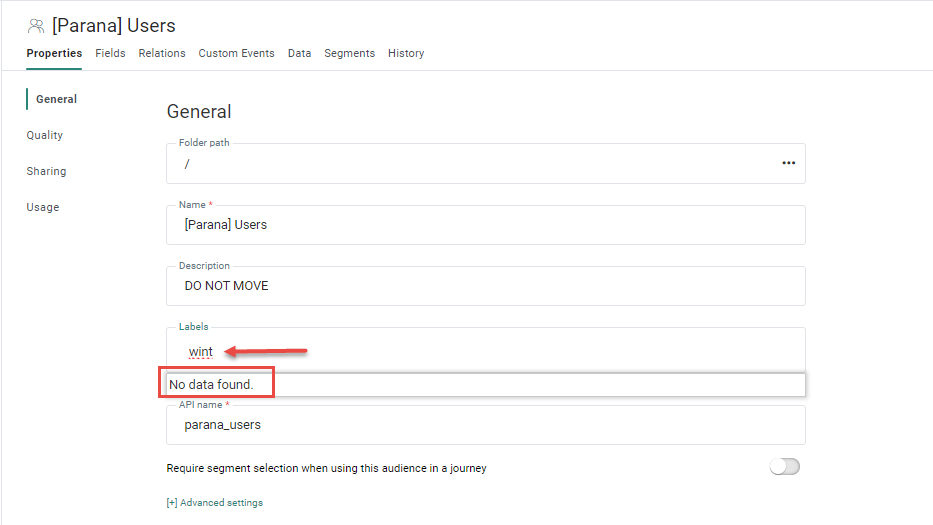
Task: Go to the Custom Events tab
Action: click(x=236, y=53)
